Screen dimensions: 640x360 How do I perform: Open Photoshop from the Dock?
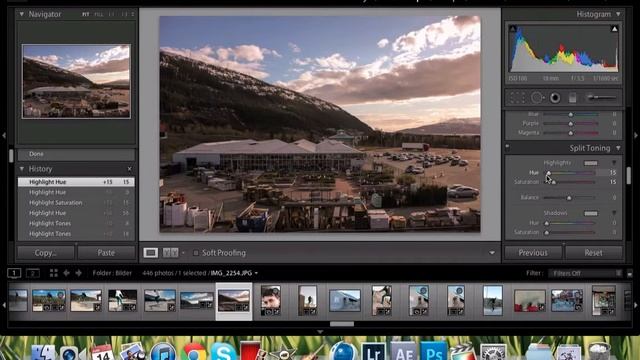pyautogui.click(x=433, y=351)
